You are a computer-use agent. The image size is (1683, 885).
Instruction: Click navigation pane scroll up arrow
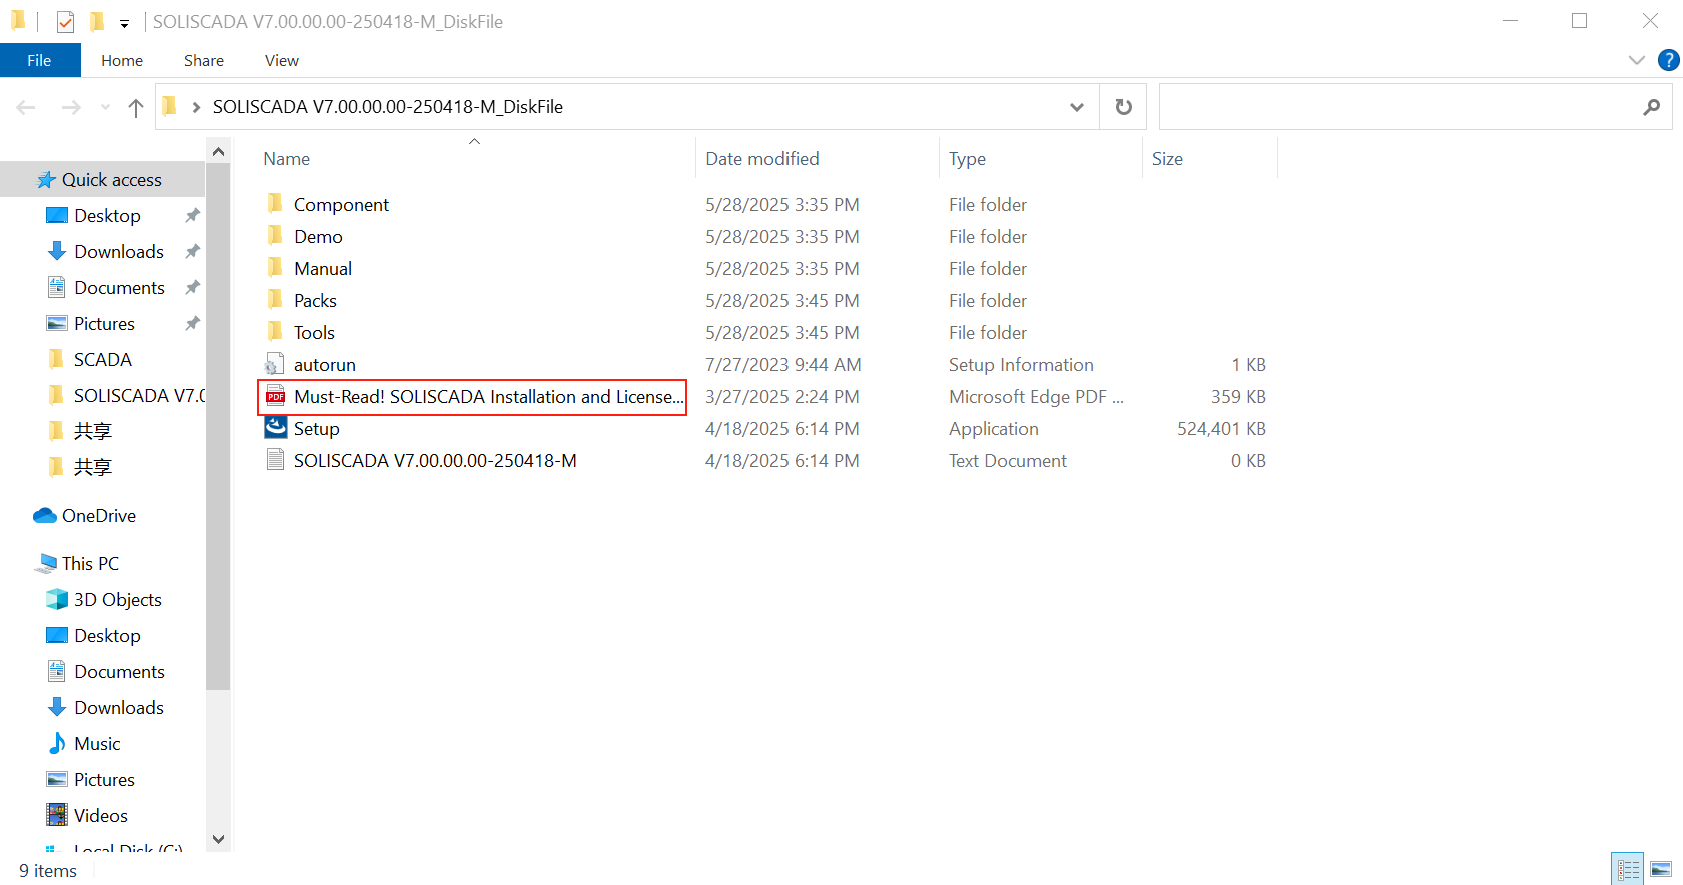218,151
